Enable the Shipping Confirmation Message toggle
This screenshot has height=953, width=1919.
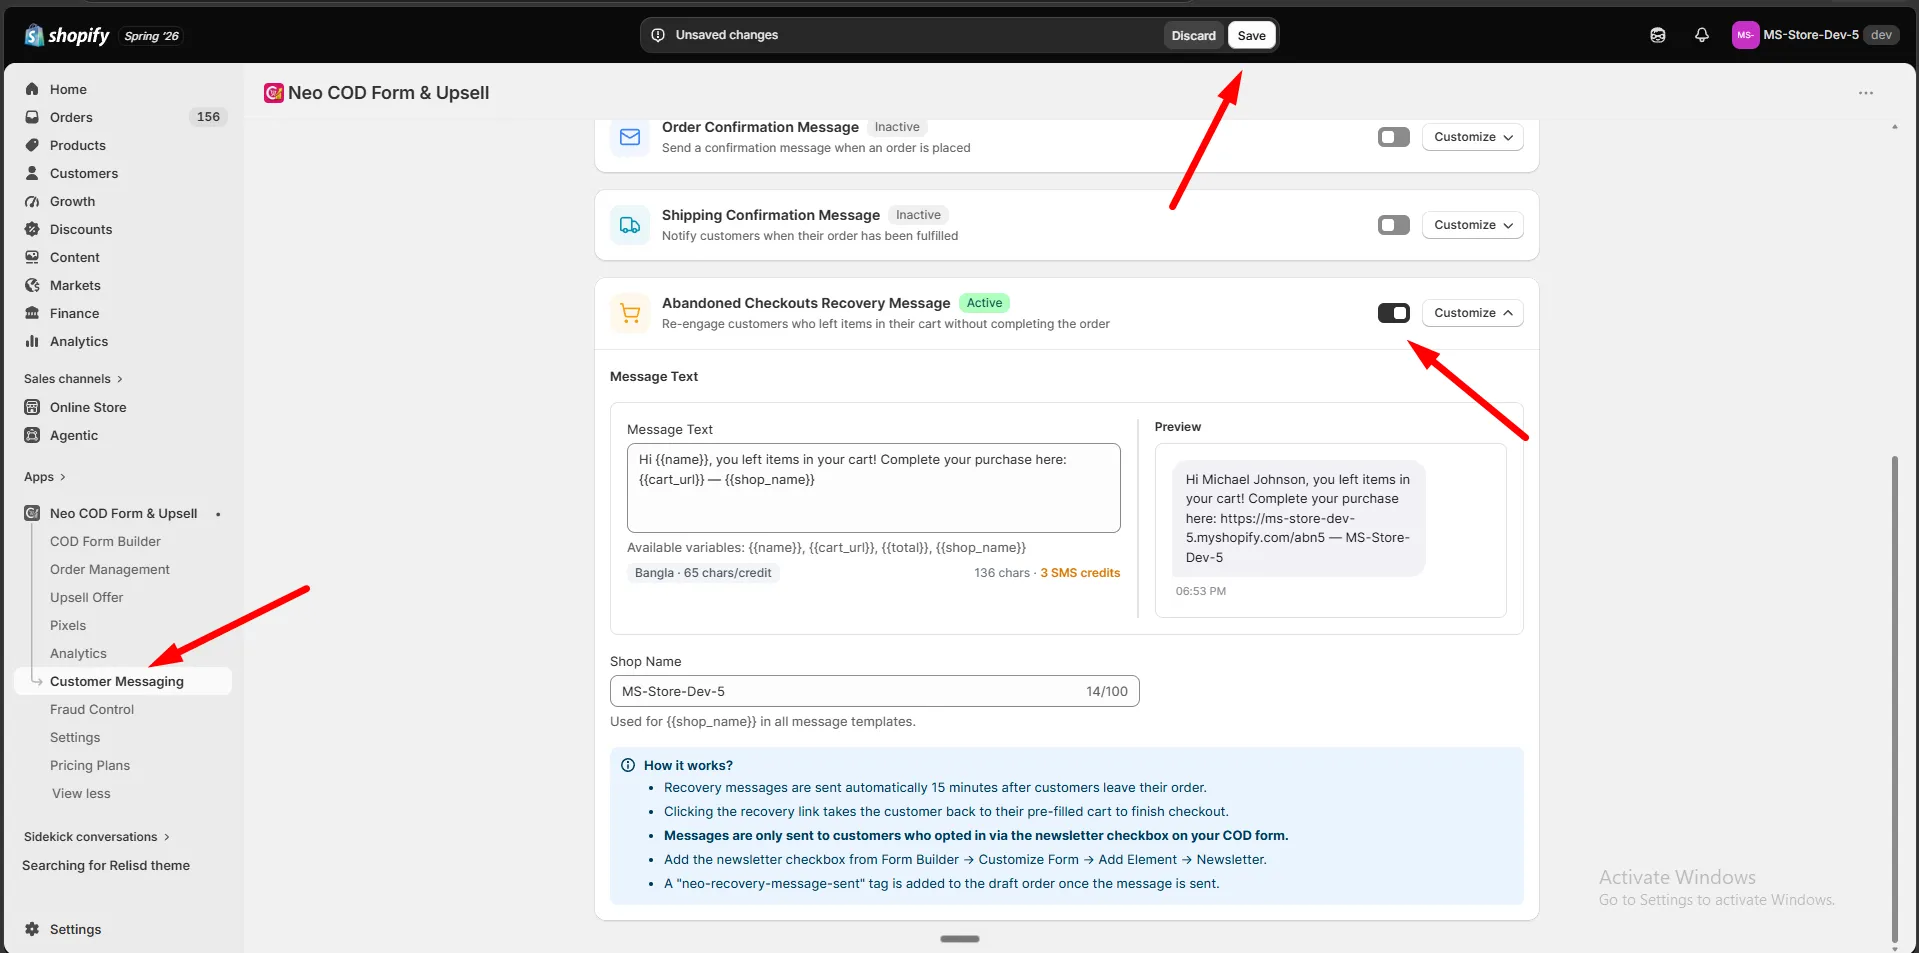(1393, 225)
